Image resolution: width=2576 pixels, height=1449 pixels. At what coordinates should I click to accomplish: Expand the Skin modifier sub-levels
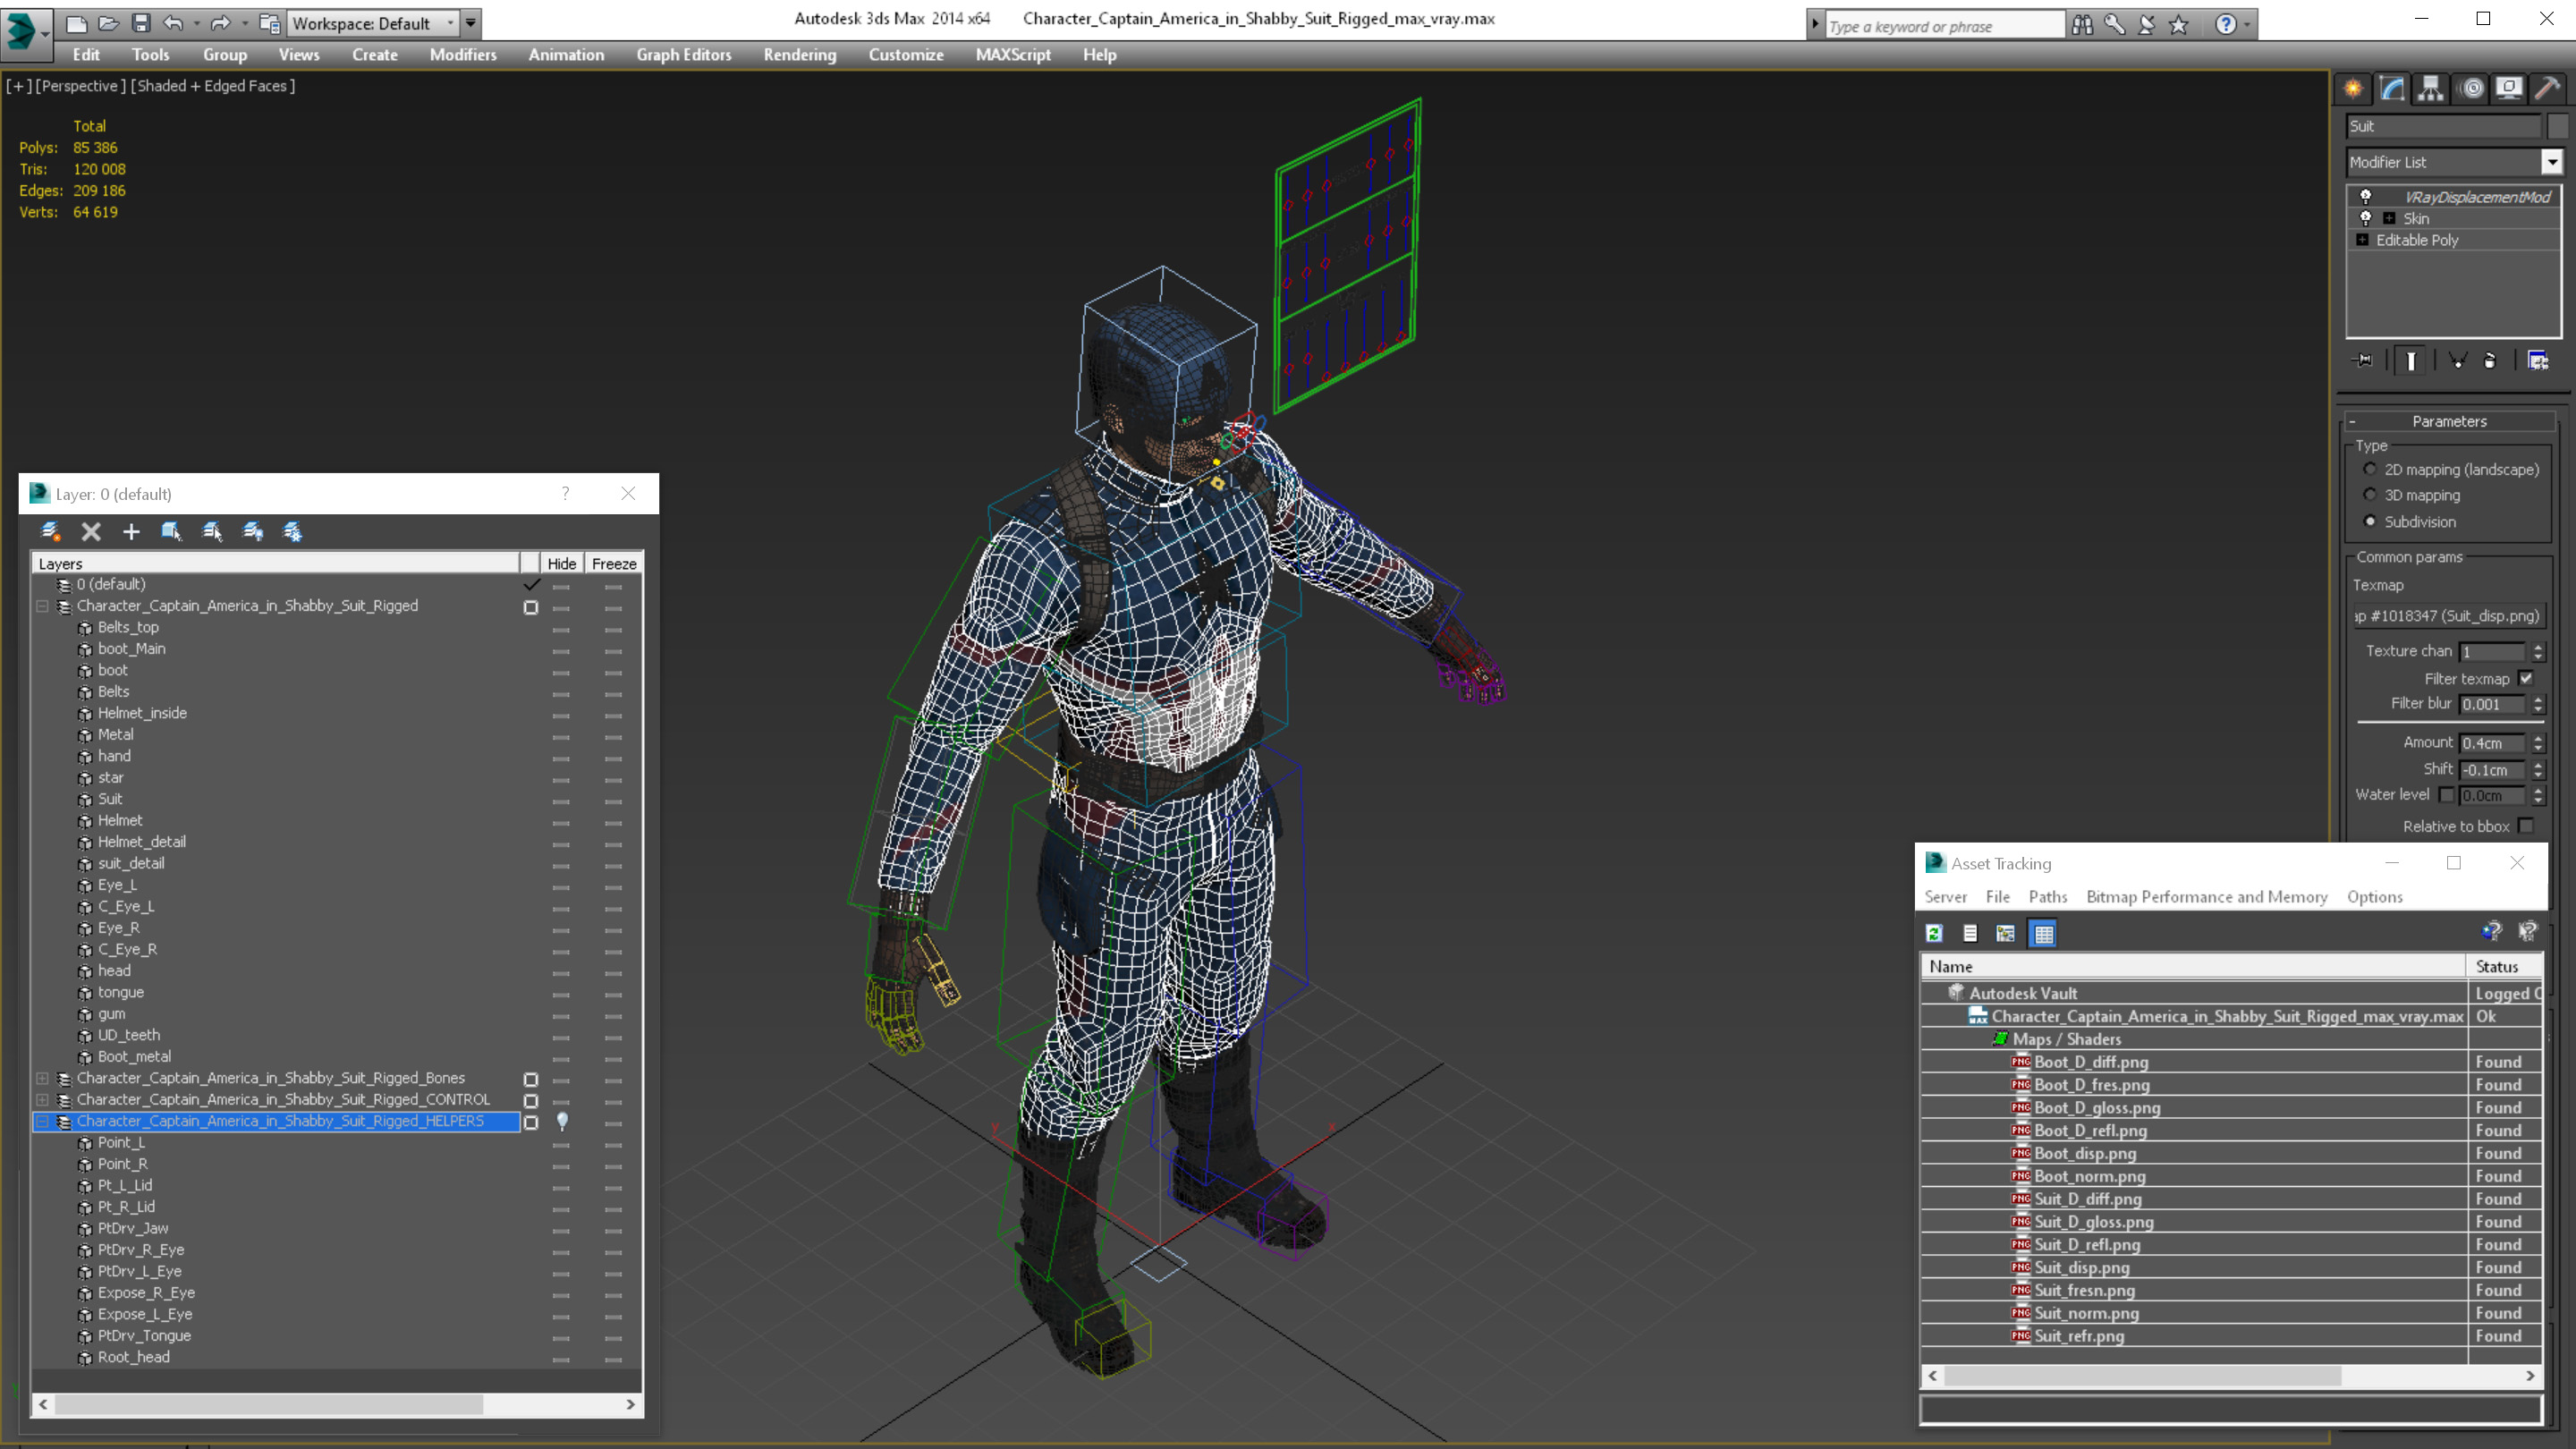(2389, 219)
